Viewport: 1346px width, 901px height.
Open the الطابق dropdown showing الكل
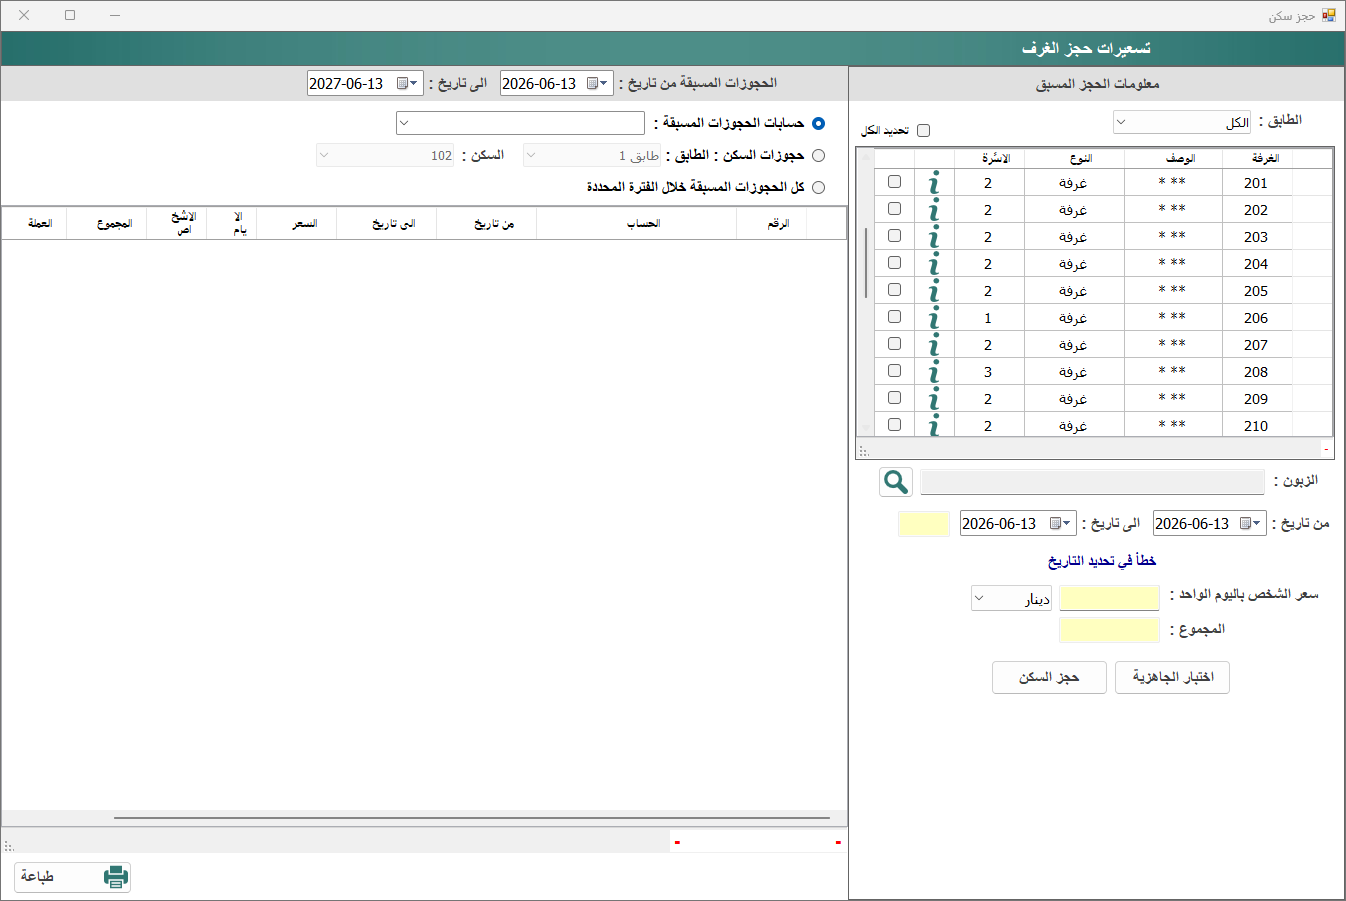[1181, 122]
